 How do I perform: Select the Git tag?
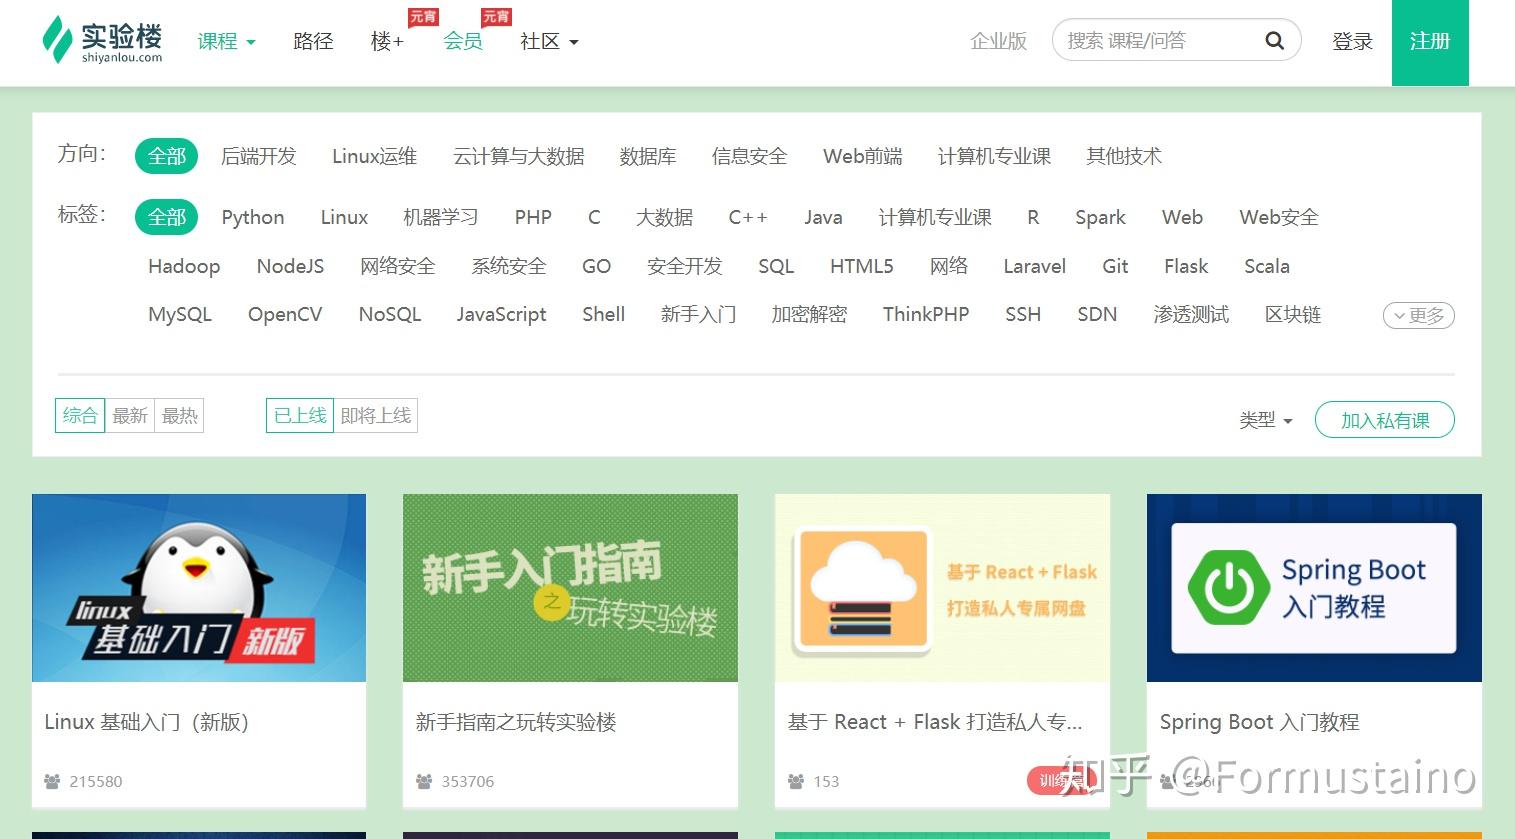[x=1115, y=266]
